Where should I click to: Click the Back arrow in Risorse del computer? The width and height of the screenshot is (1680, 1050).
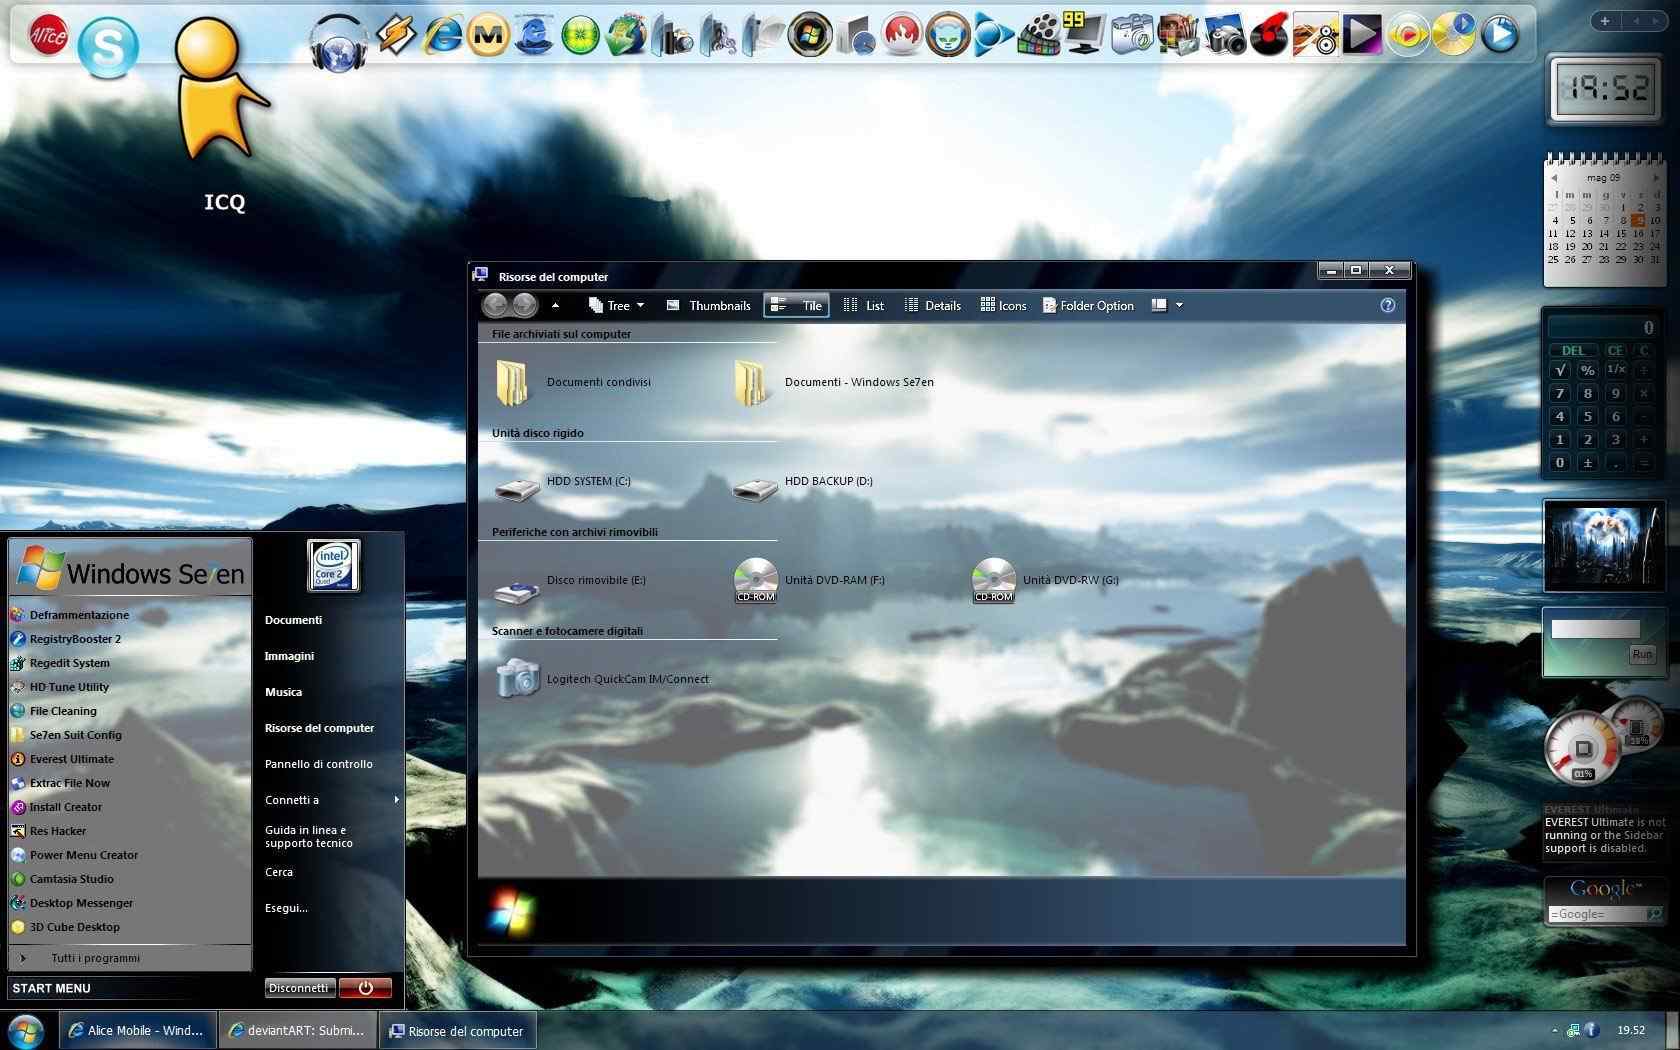pyautogui.click(x=496, y=305)
